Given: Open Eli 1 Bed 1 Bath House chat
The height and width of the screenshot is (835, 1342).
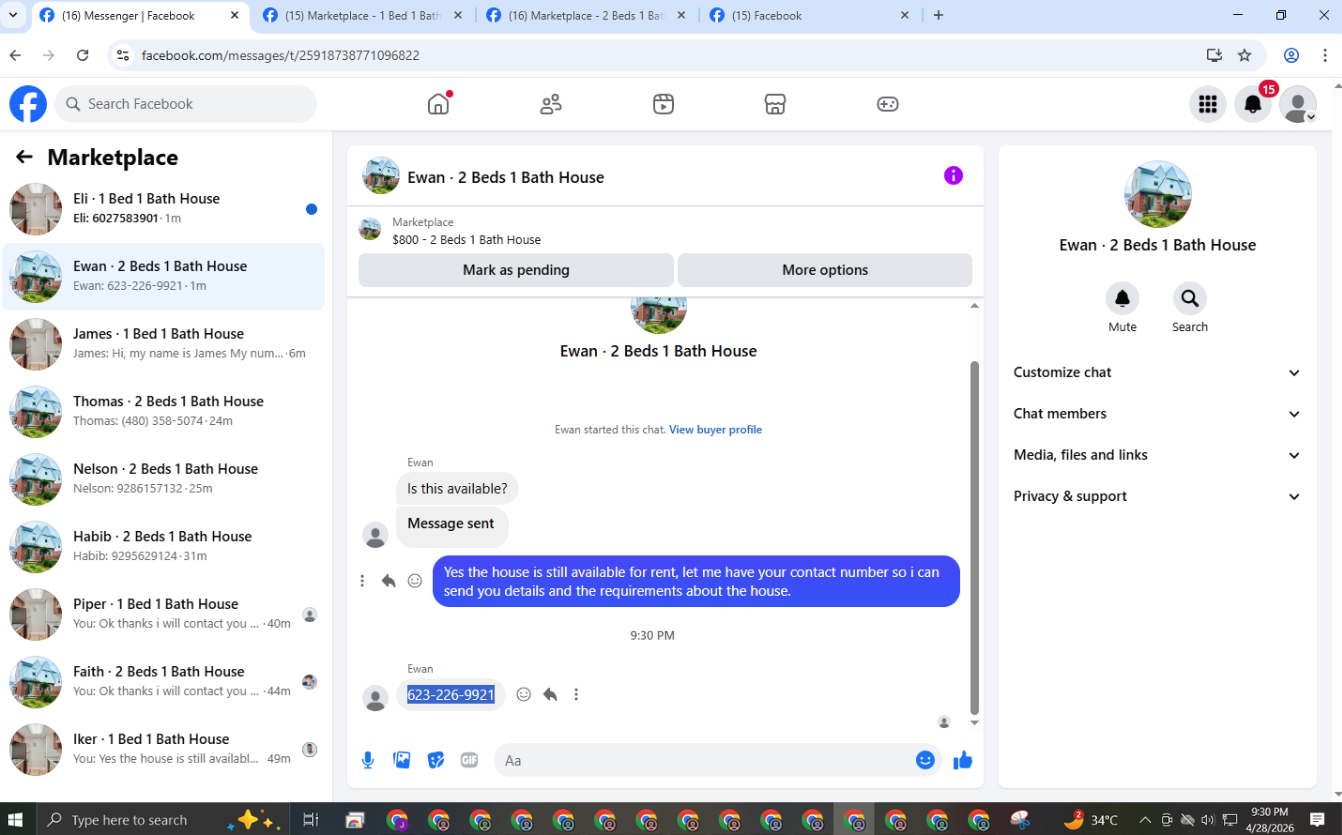Looking at the screenshot, I should tap(164, 209).
